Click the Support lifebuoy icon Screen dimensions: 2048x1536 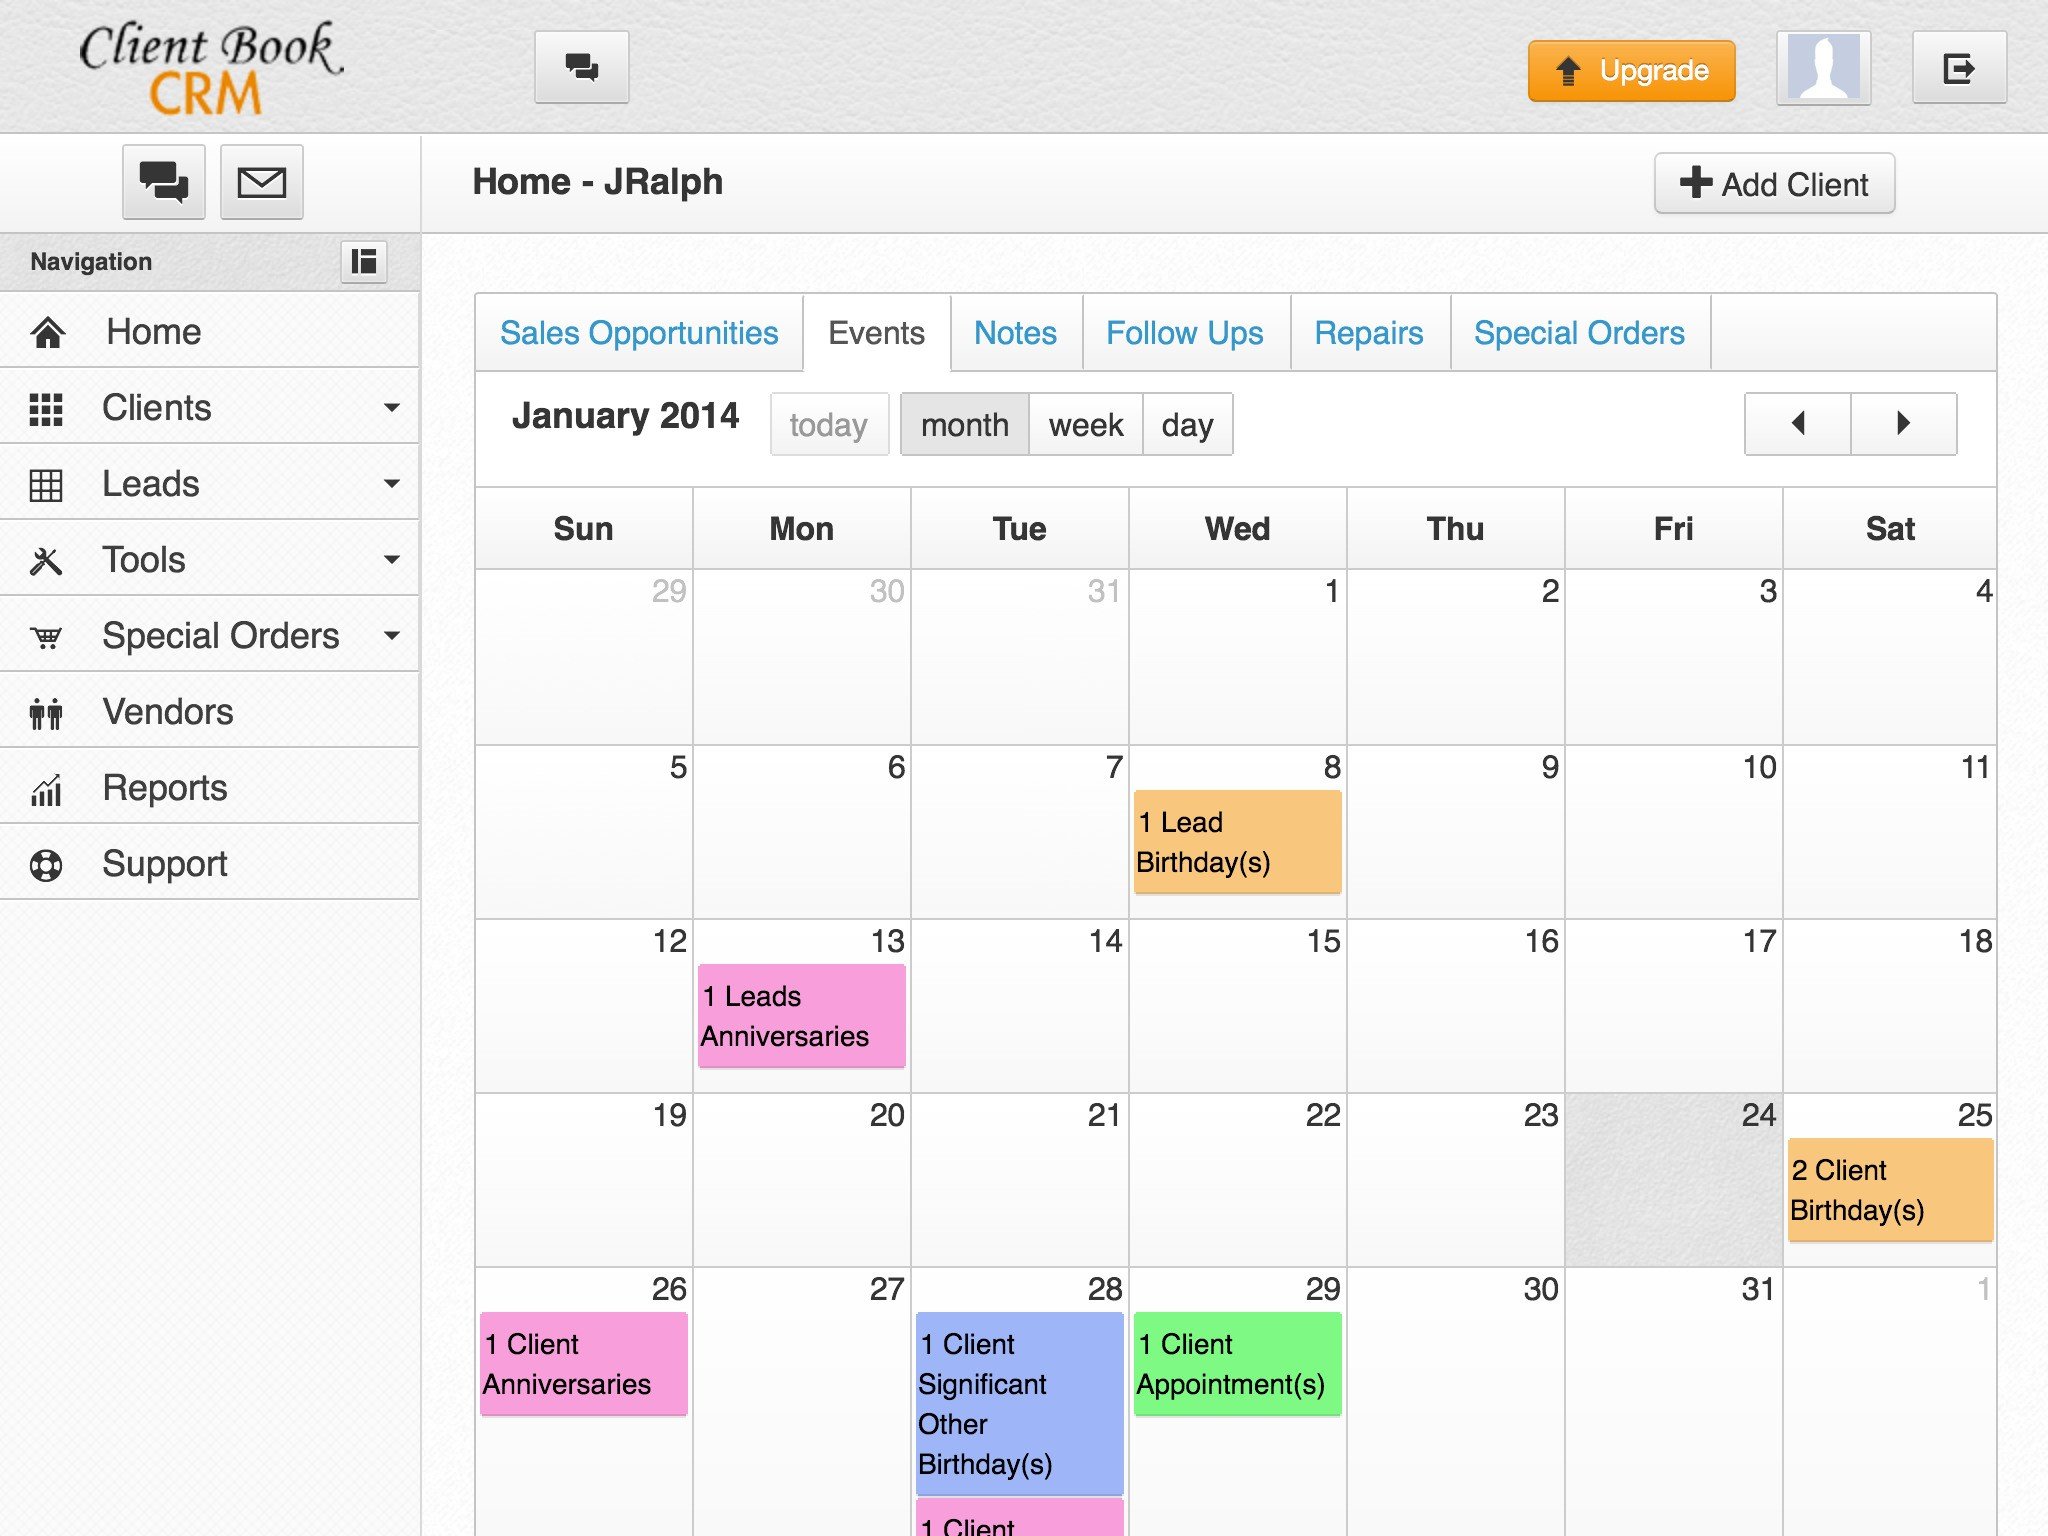(46, 865)
